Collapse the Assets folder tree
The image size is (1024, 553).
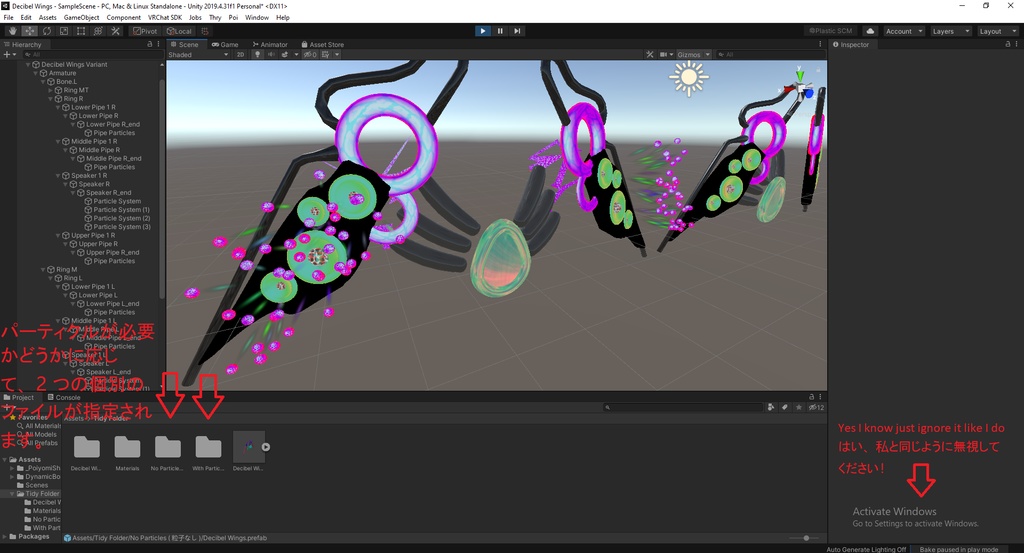click(5, 460)
